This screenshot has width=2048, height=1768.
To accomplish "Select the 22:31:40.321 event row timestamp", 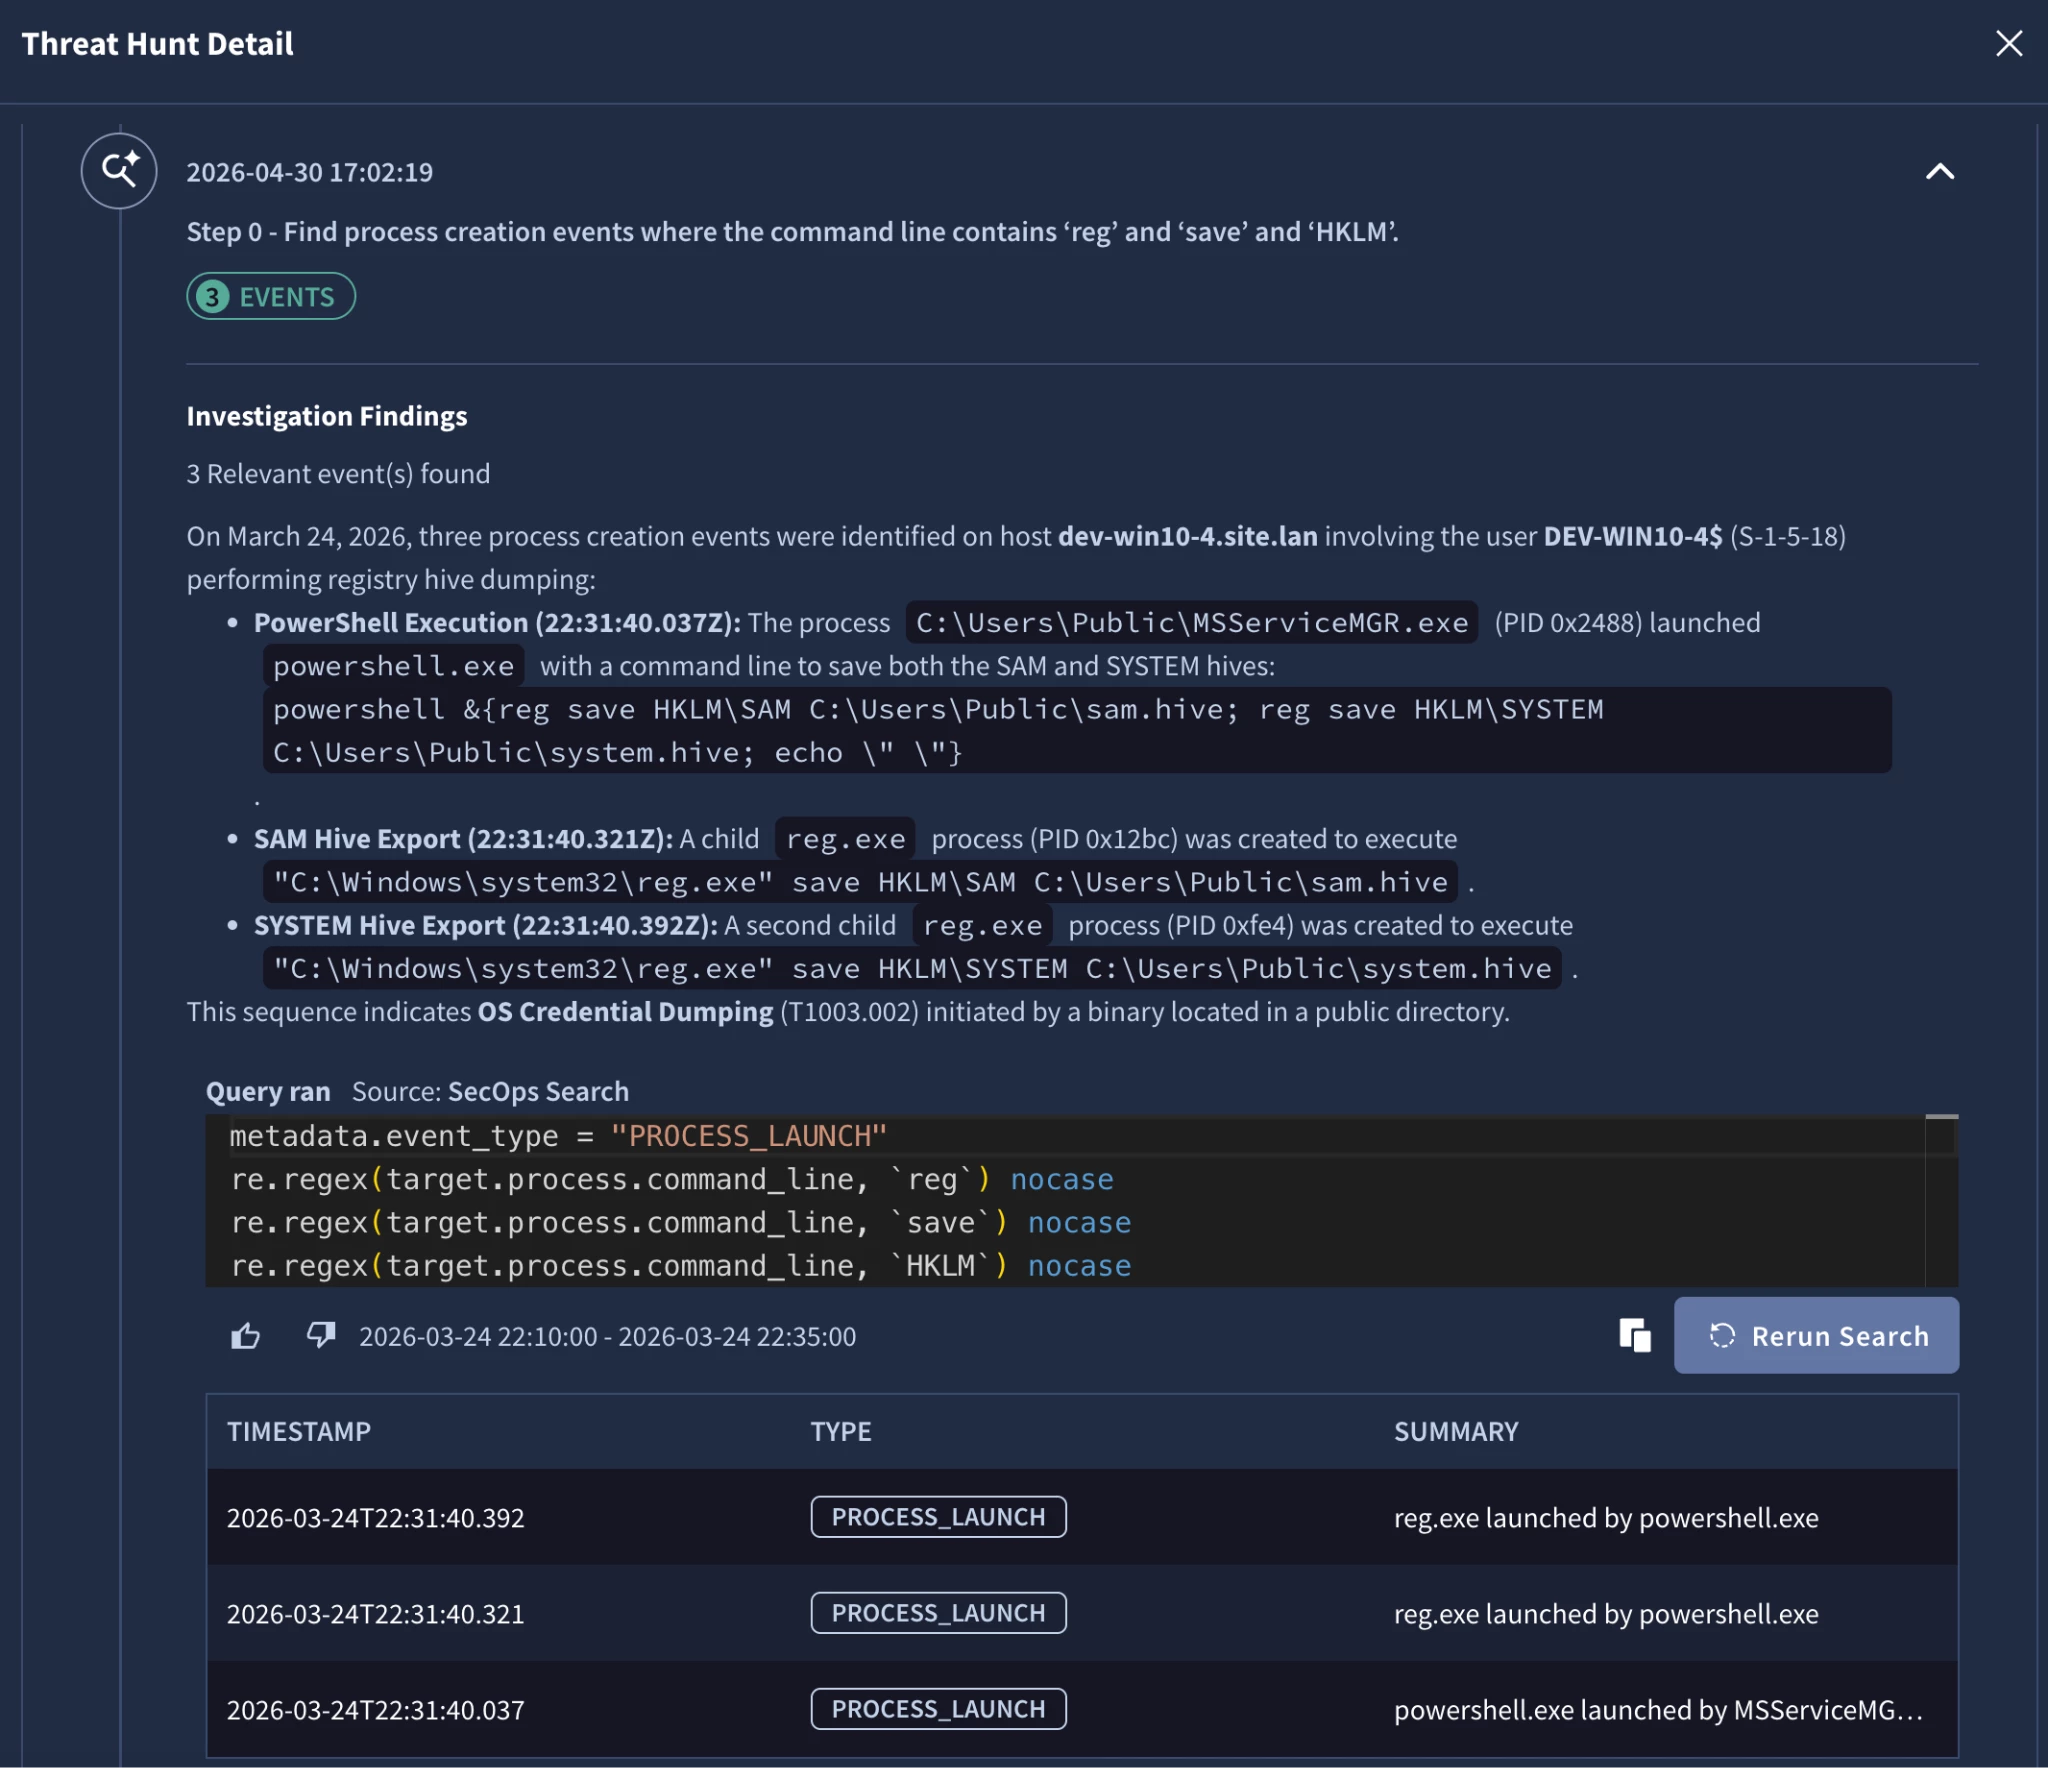I will [x=376, y=1613].
